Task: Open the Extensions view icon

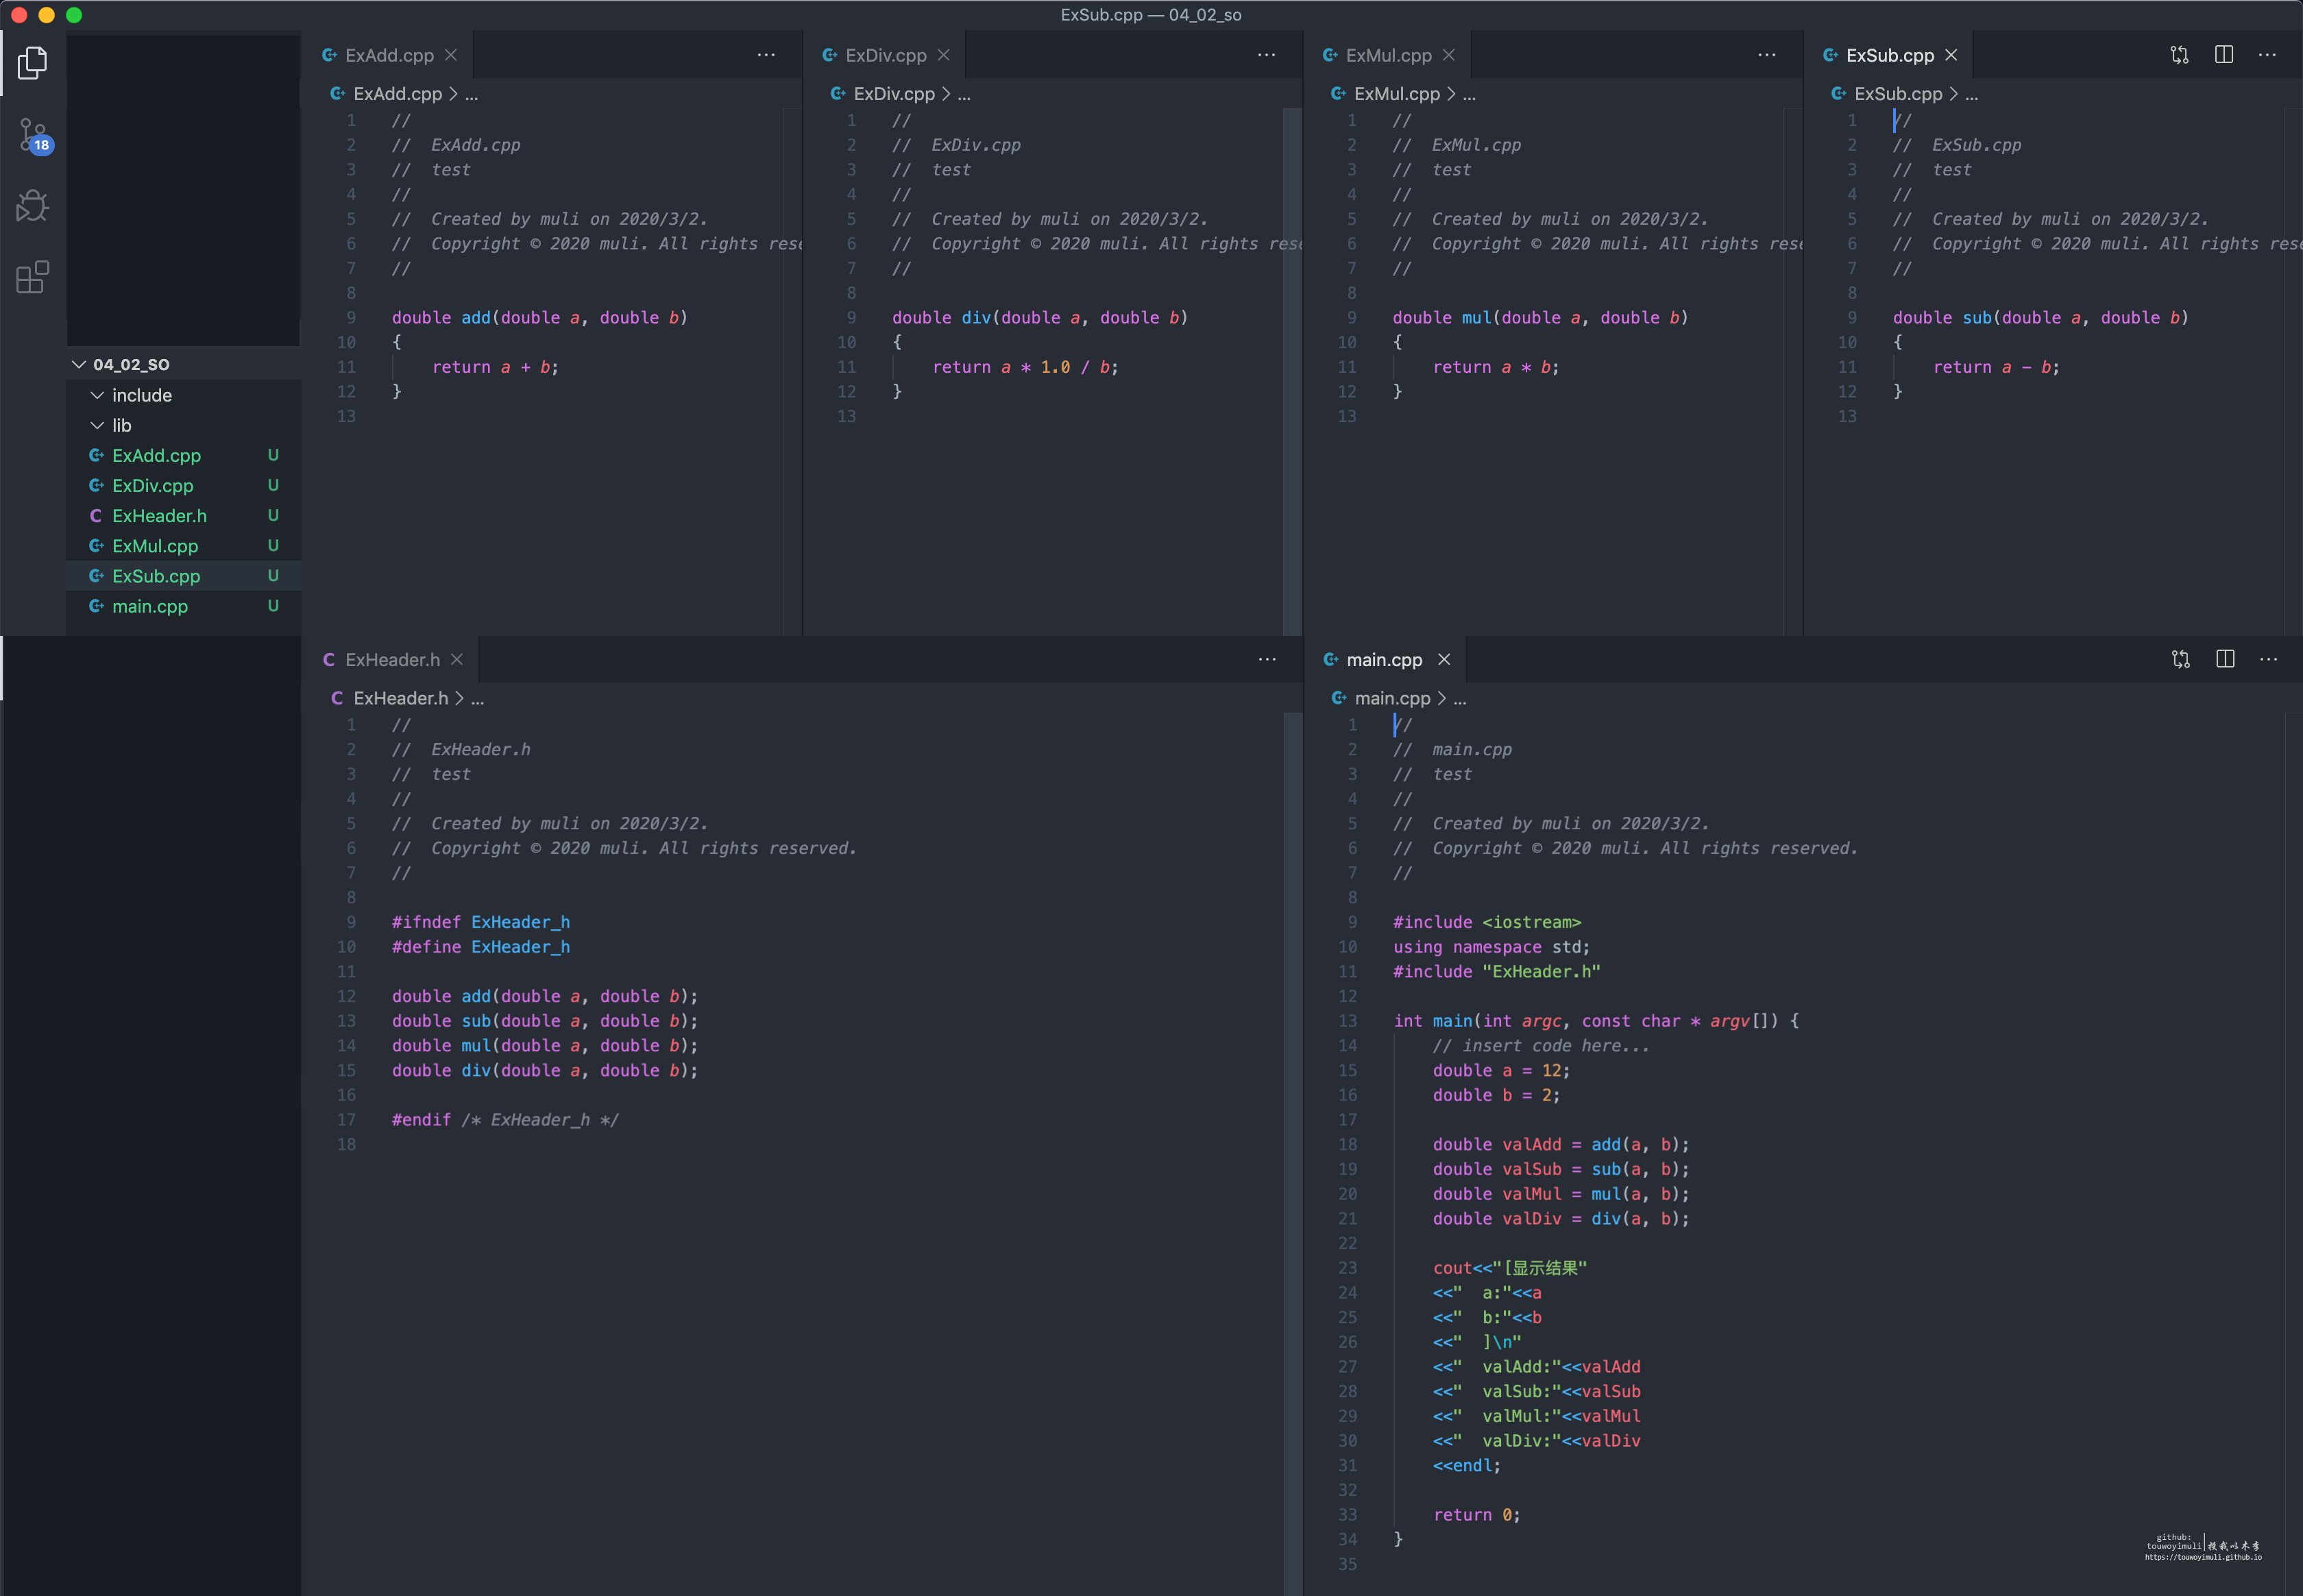Action: tap(32, 277)
